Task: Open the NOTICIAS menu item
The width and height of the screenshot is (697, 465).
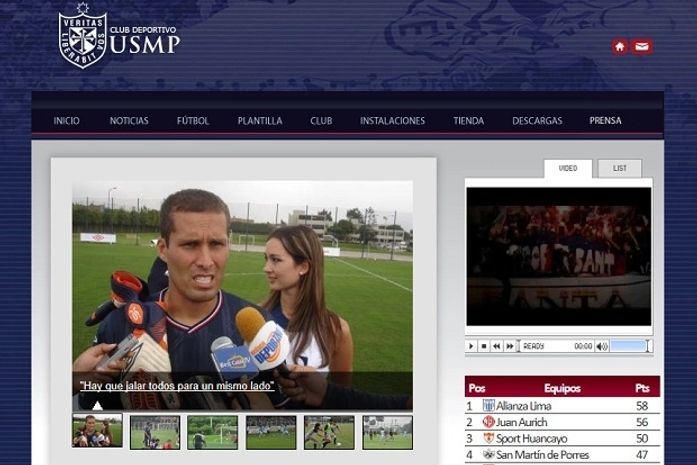Action: 129,121
